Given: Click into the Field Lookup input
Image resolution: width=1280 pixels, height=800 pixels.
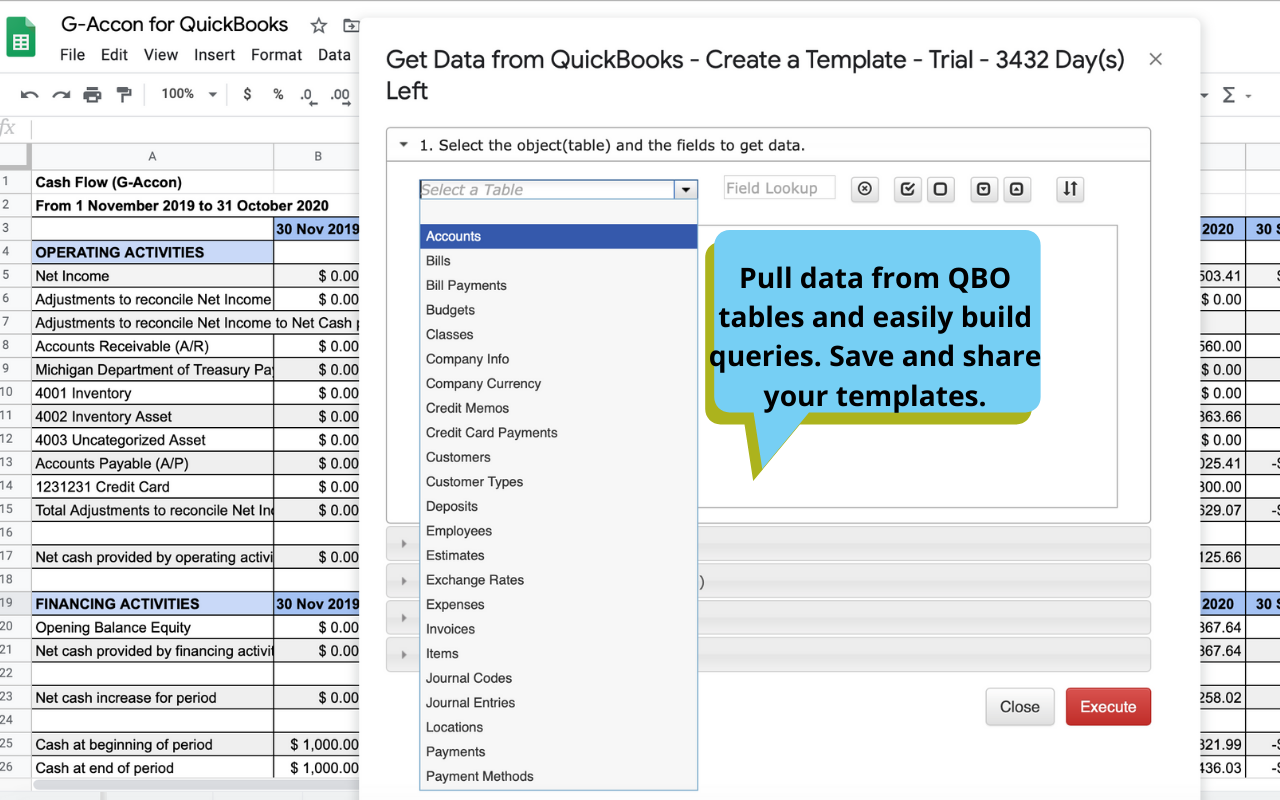Looking at the screenshot, I should (778, 188).
